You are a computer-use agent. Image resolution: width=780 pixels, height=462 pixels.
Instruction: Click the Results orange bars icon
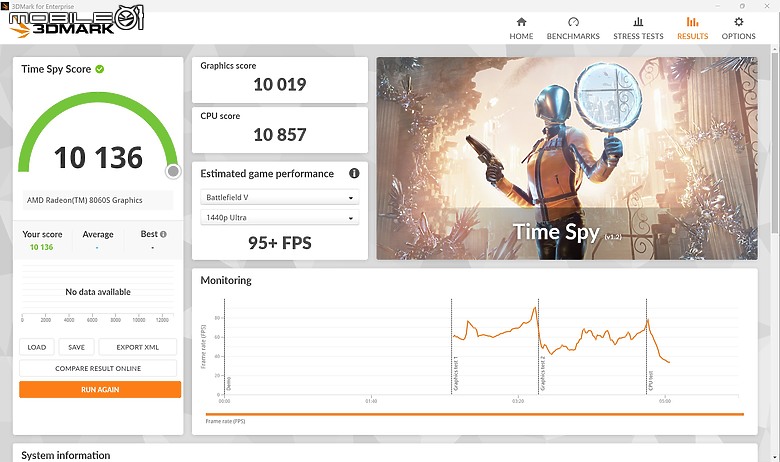(x=692, y=21)
